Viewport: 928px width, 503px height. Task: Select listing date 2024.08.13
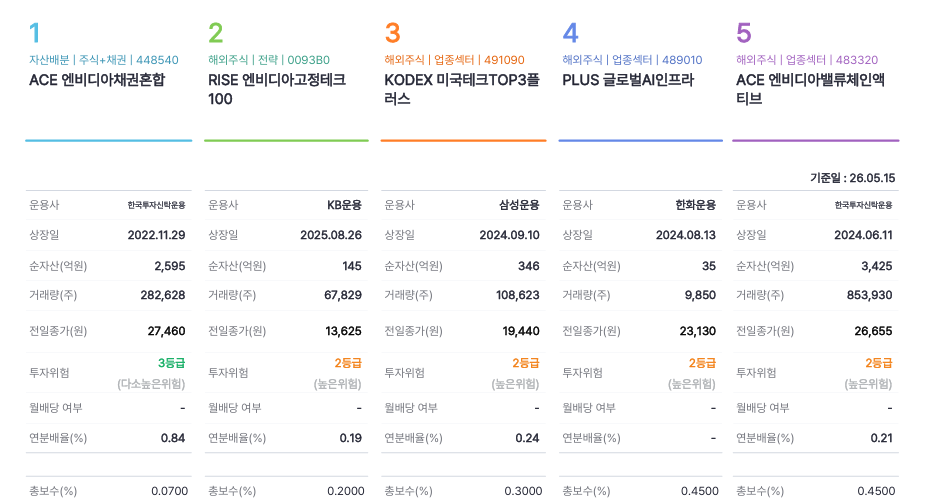click(x=685, y=235)
